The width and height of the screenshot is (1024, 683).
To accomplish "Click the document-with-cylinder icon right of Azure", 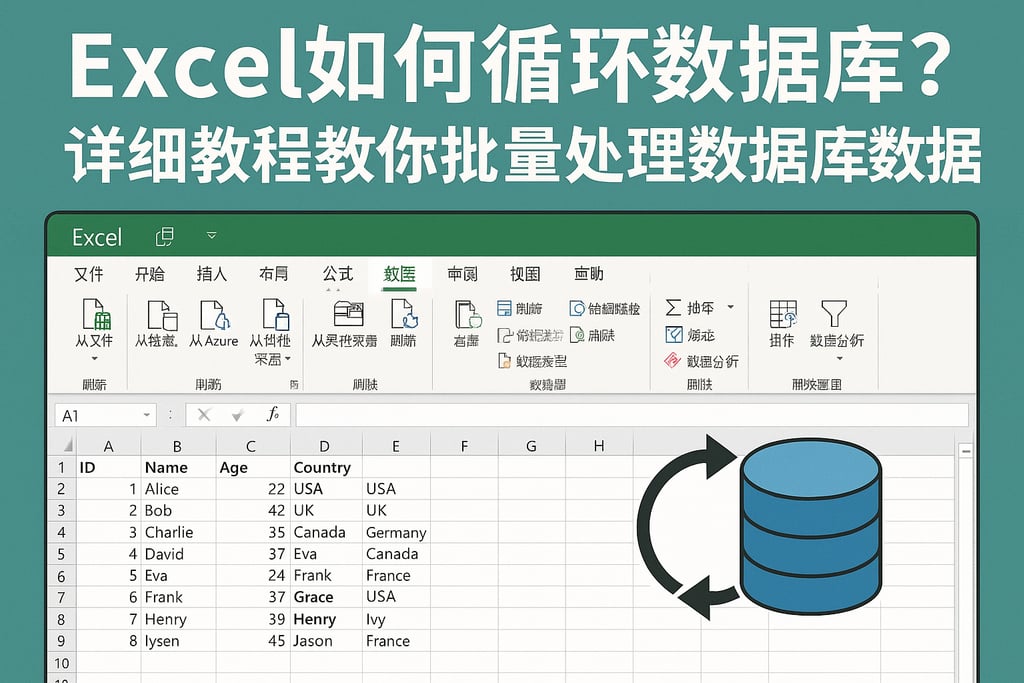I will coord(275,314).
